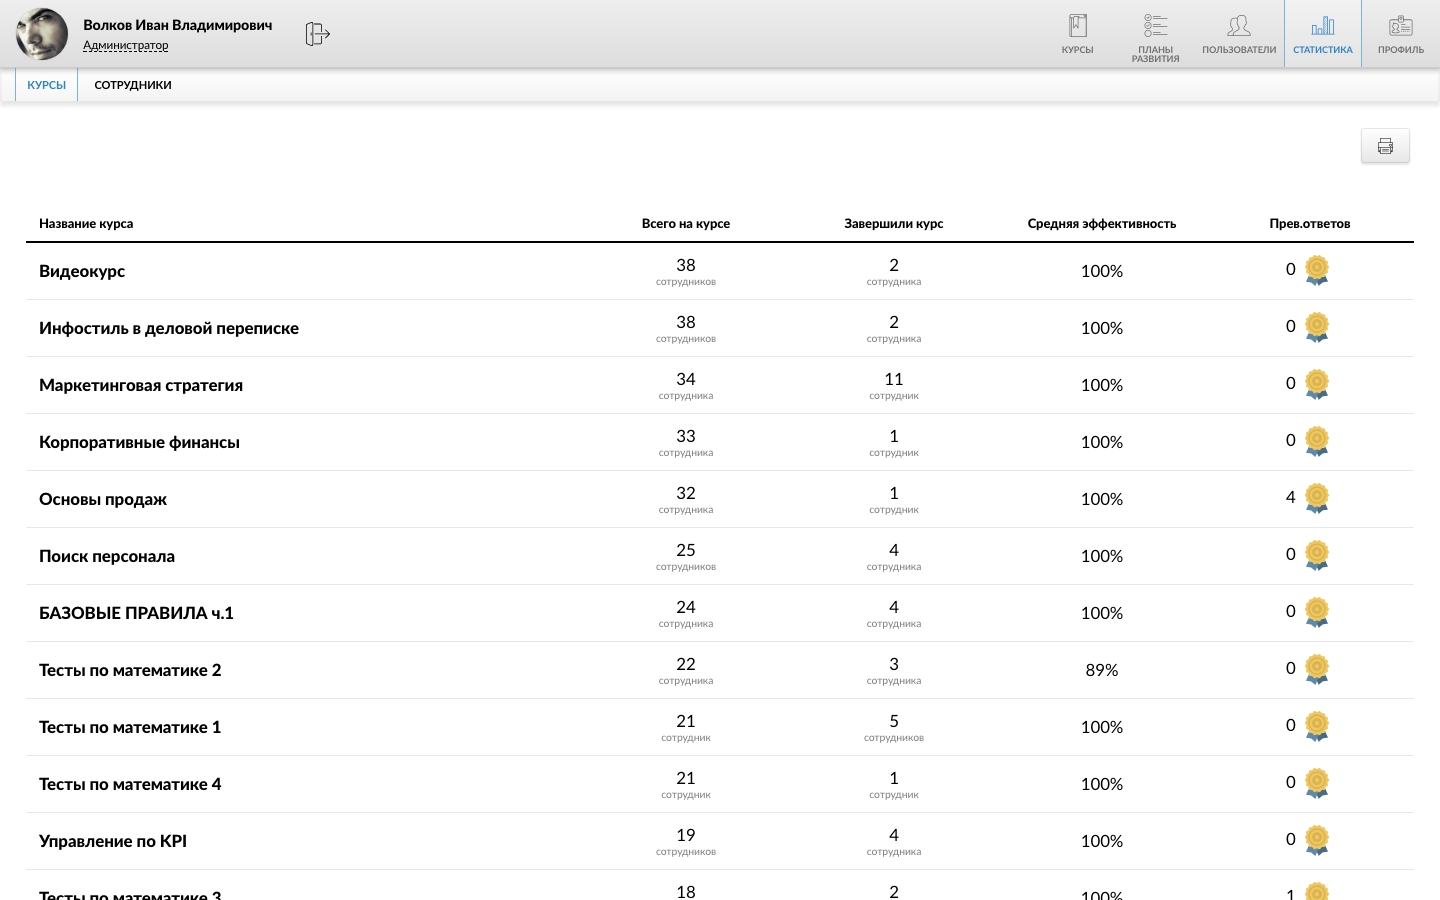Click the Завершили курс column header

pyautogui.click(x=893, y=224)
